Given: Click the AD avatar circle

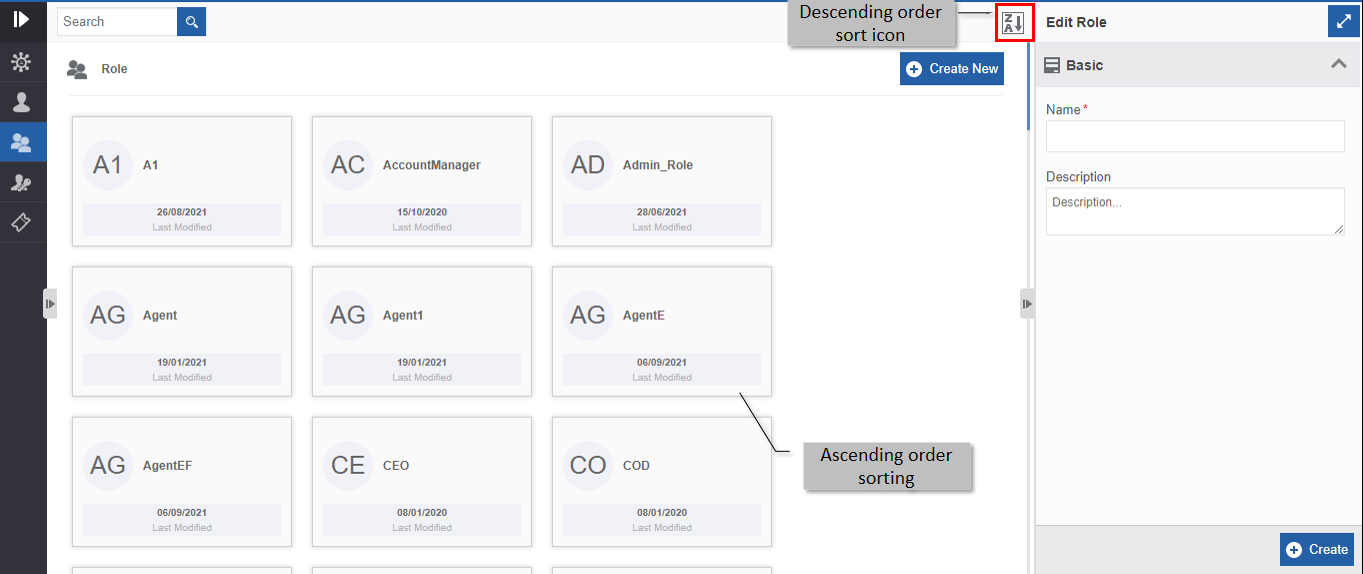Looking at the screenshot, I should pos(588,165).
